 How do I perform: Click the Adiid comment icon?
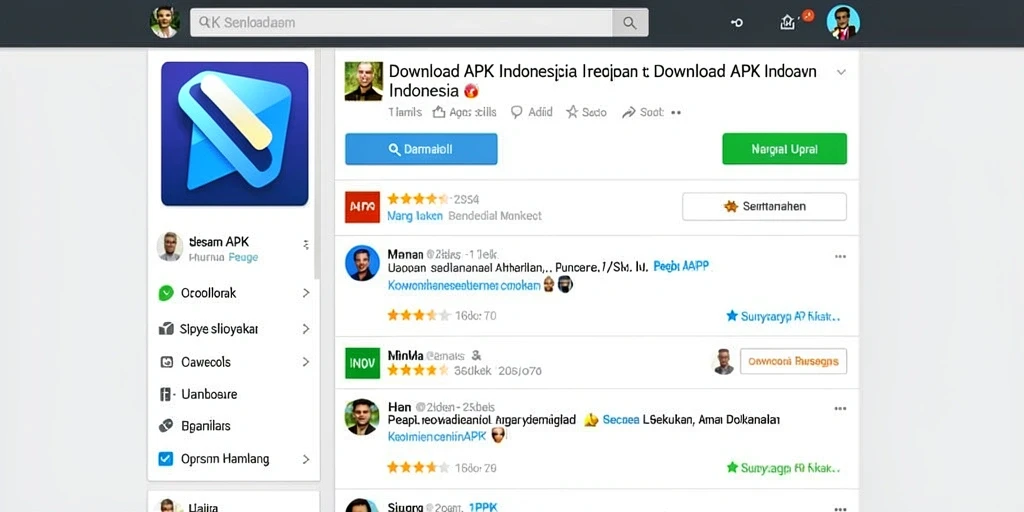[x=517, y=112]
